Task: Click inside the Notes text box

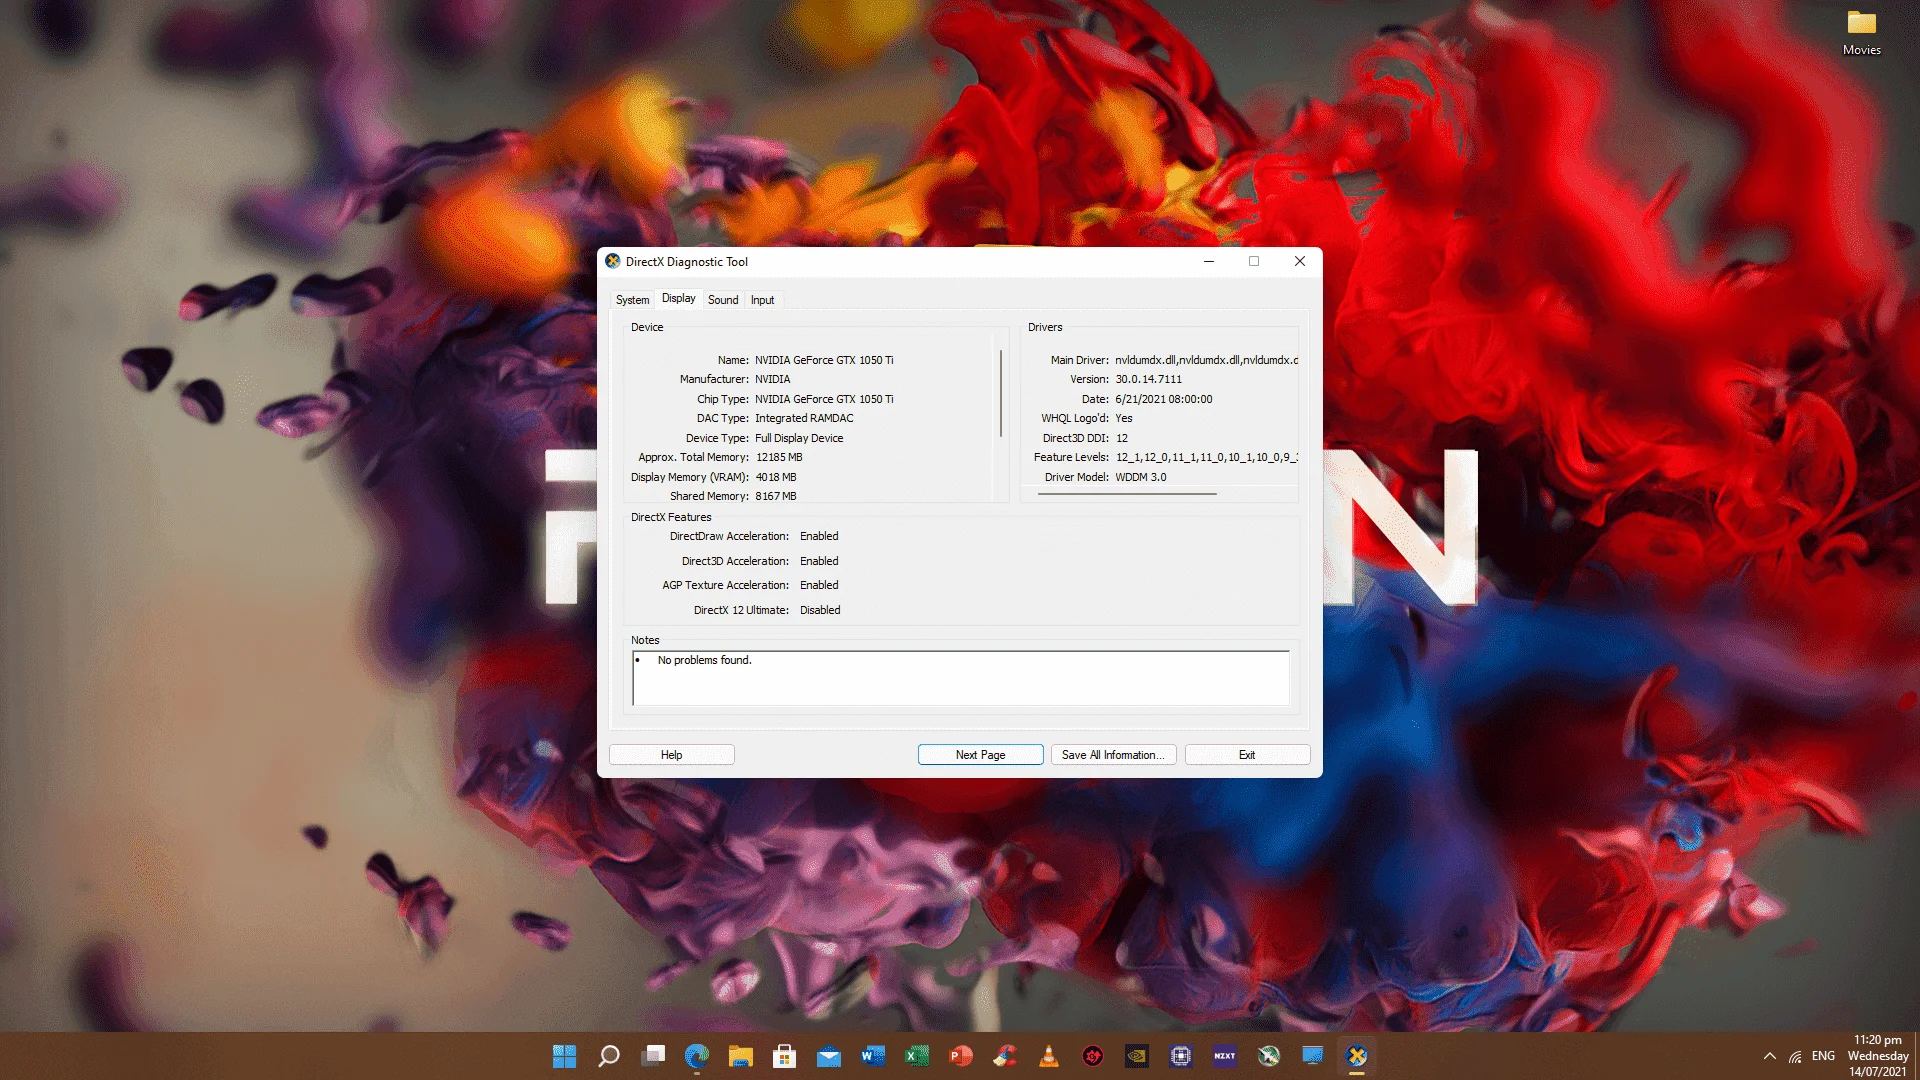Action: click(961, 678)
